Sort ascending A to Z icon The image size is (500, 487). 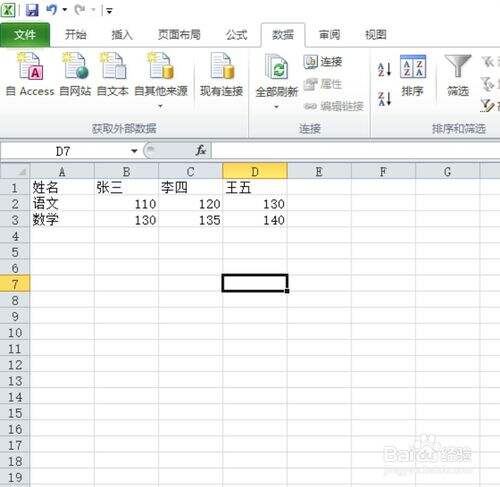pyautogui.click(x=384, y=70)
